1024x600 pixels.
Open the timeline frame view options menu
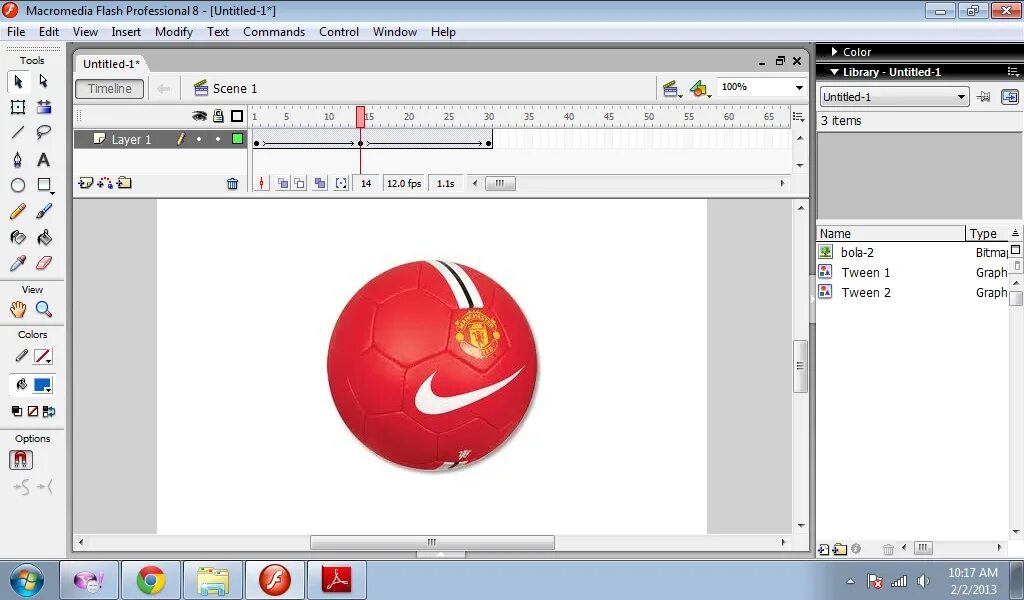point(799,116)
